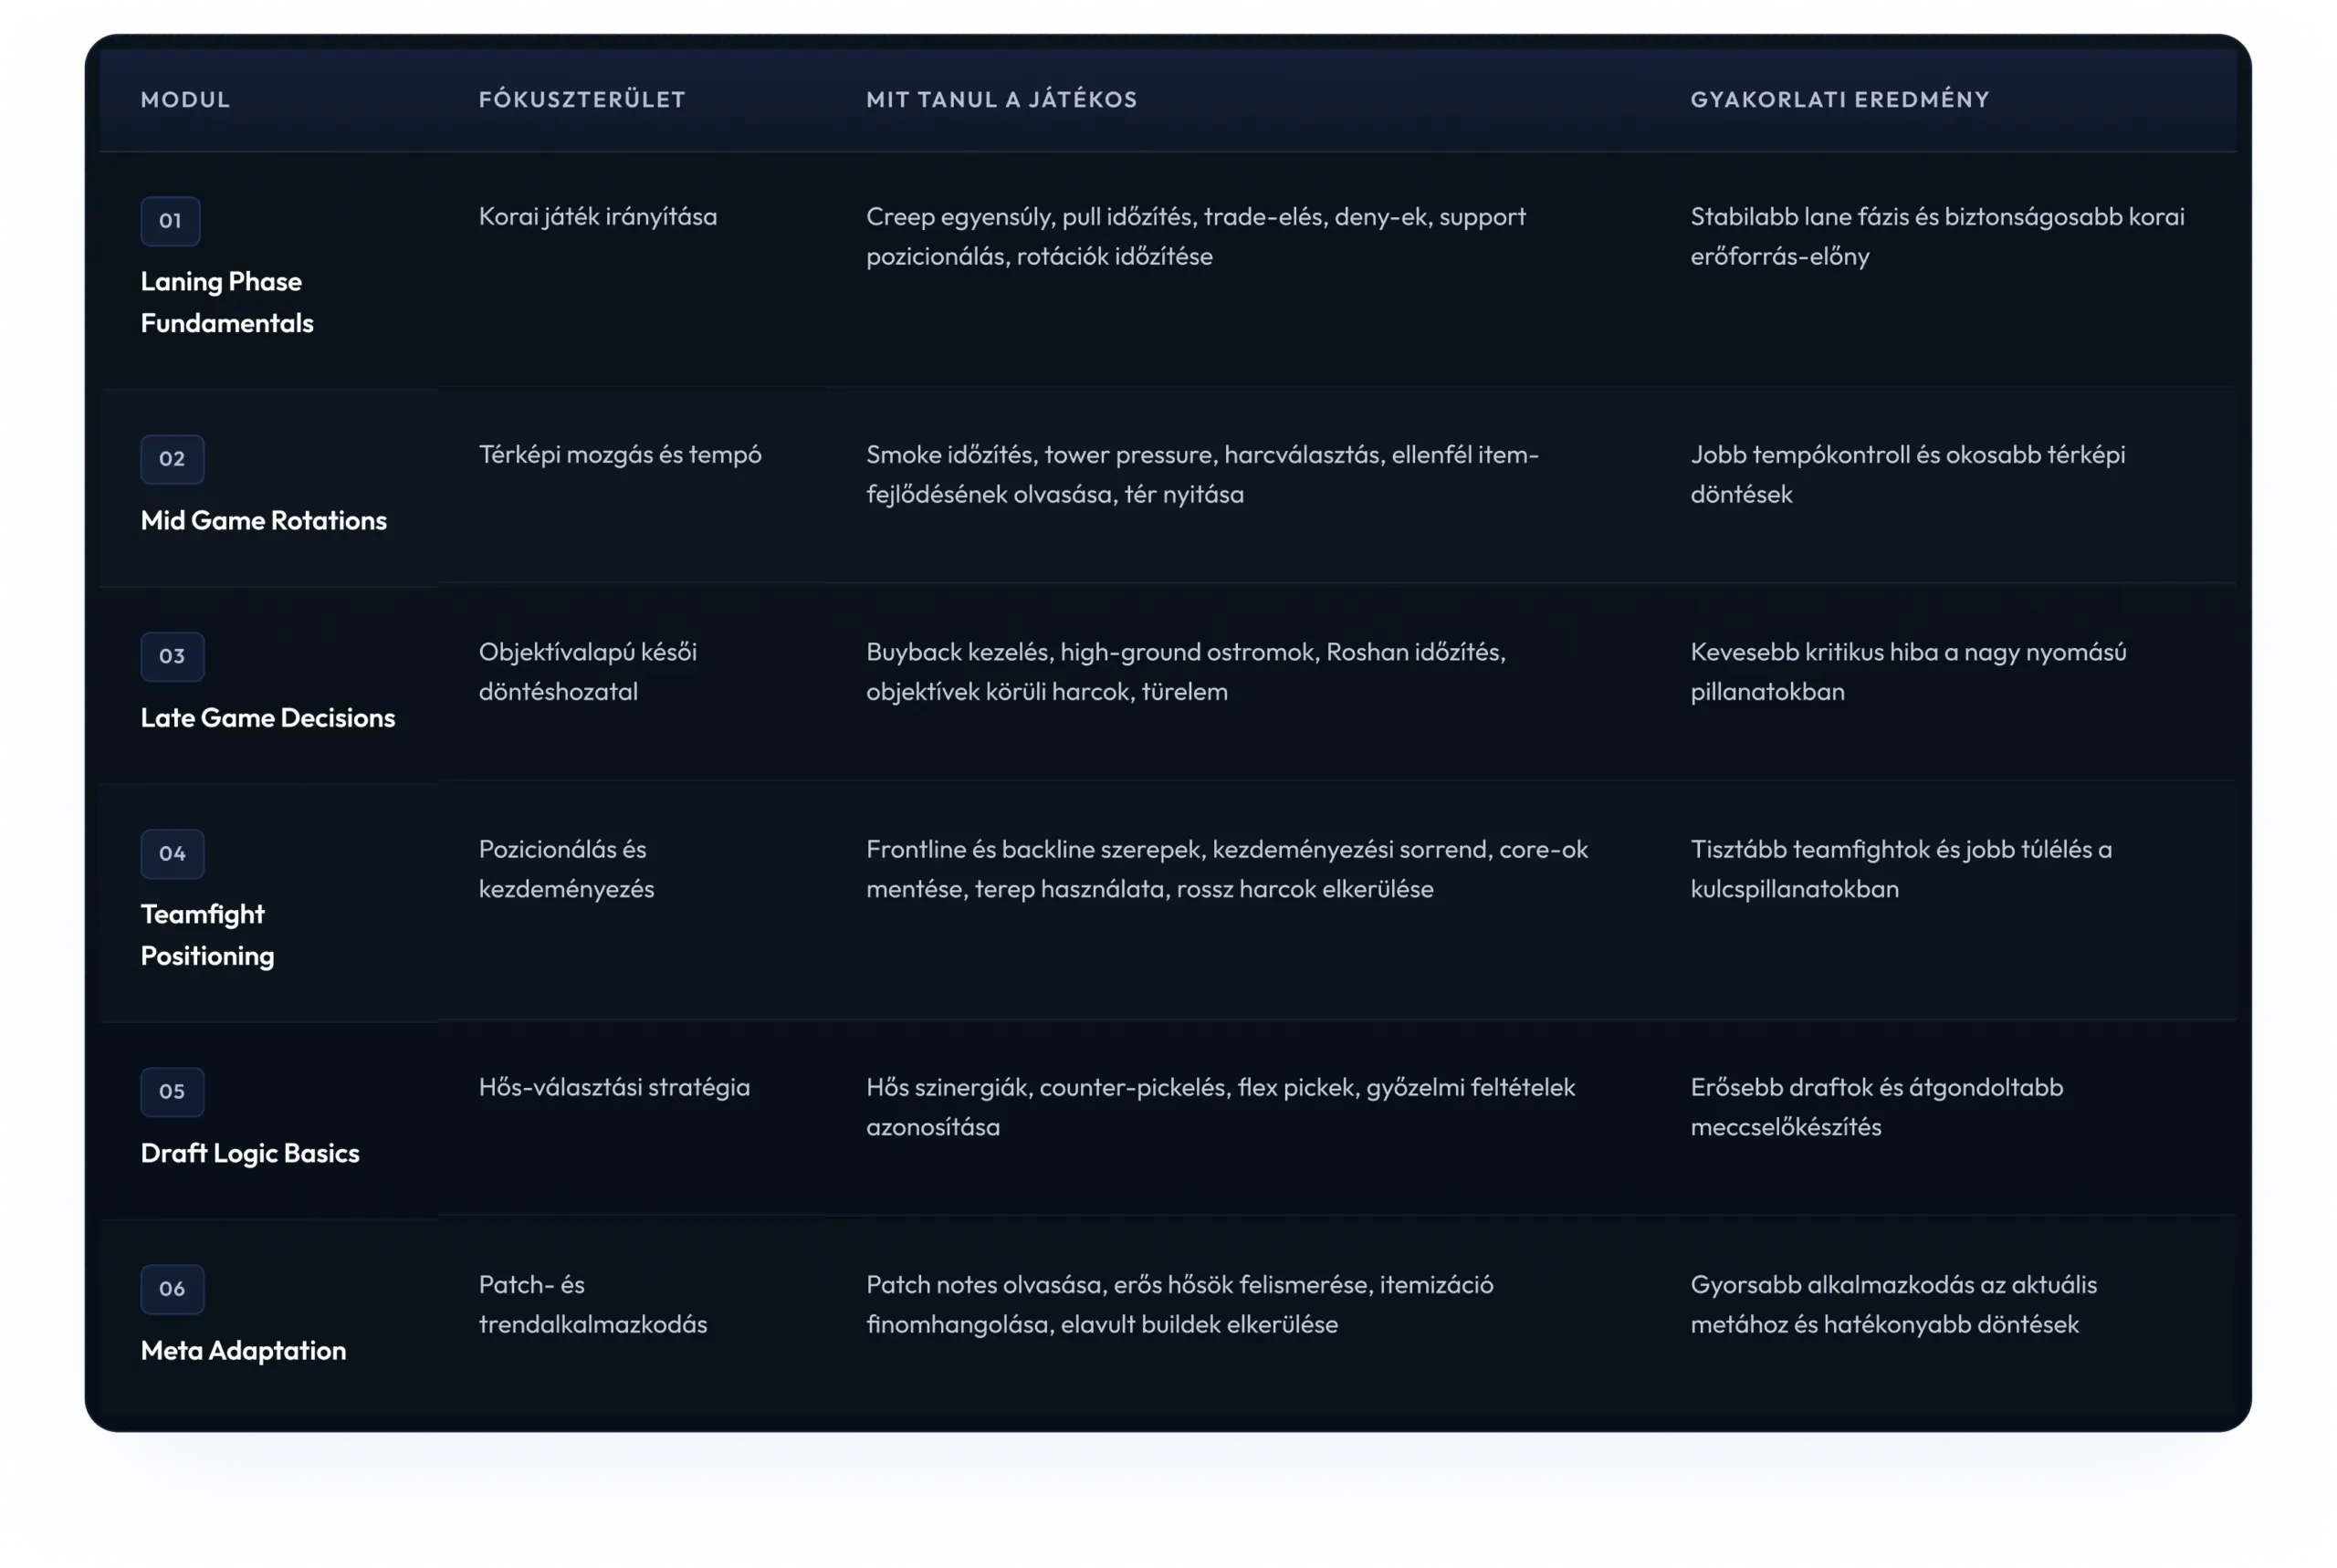This screenshot has width=2337, height=1568.
Task: Open the Laning Phase Fundamentals module title
Action: point(226,302)
